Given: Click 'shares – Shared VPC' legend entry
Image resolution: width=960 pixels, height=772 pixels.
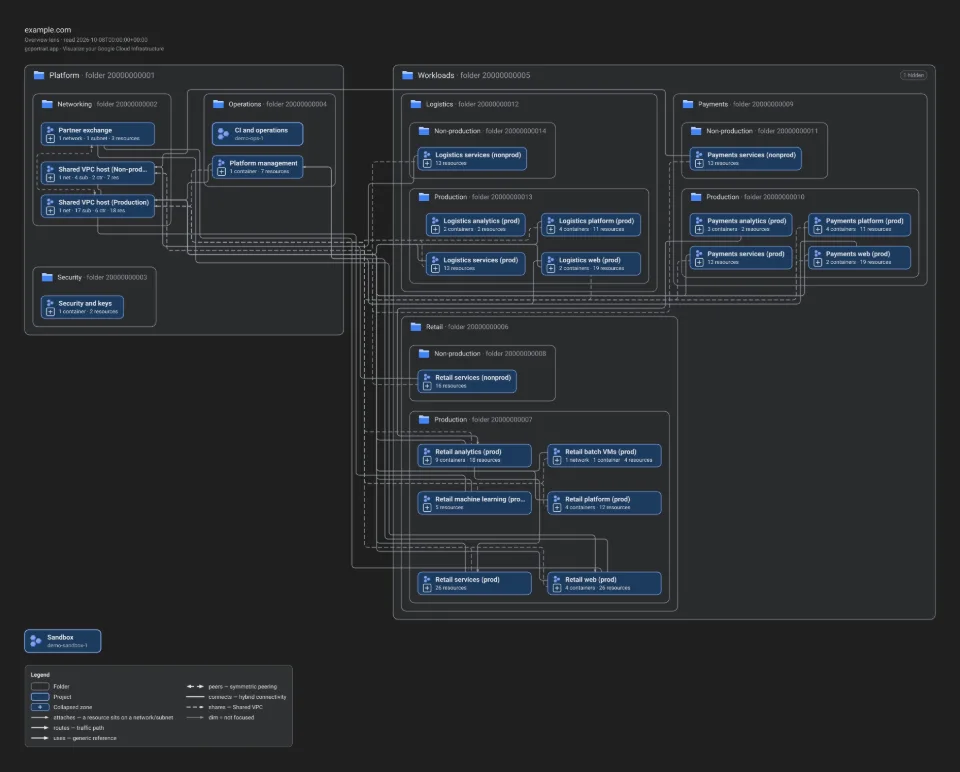Looking at the screenshot, I should tap(224, 707).
